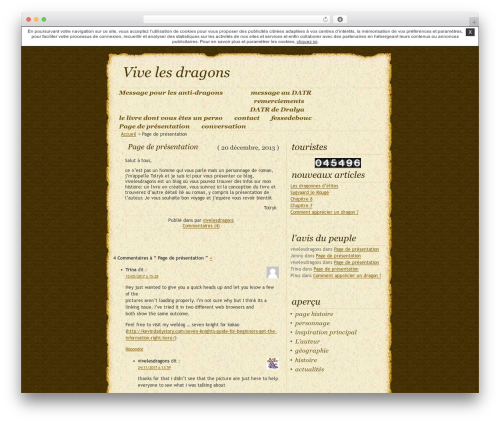Click Trina's gray avatar placeholder

pyautogui.click(x=273, y=272)
